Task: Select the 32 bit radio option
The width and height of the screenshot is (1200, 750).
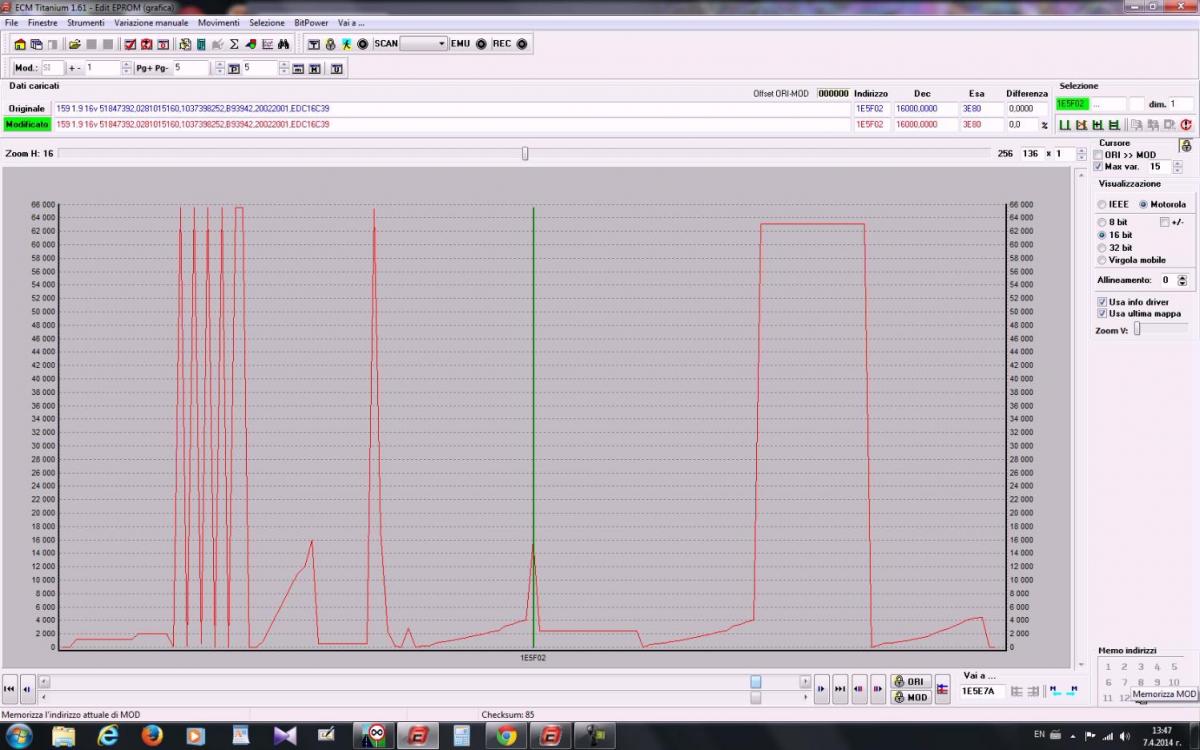Action: point(1101,248)
